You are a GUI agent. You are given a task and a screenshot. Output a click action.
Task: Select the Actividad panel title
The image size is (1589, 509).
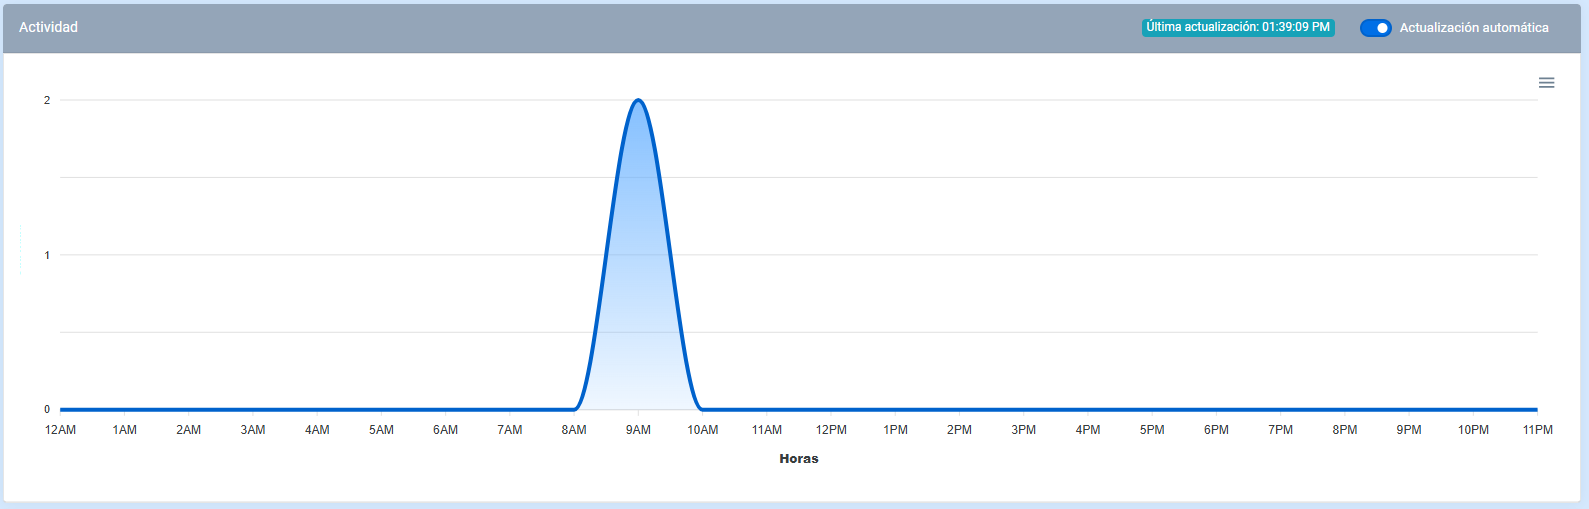coord(48,27)
